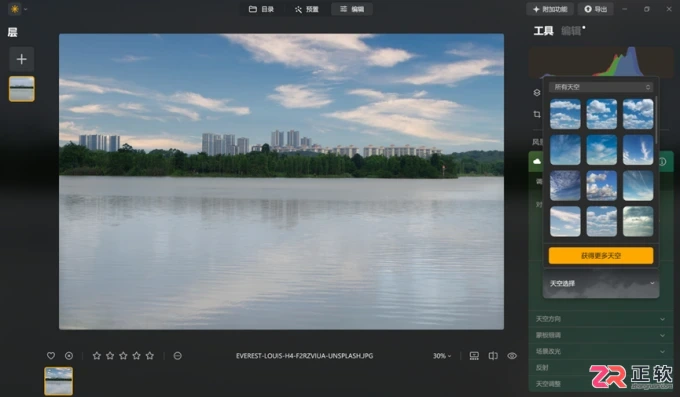Select the fourth row left sky preset

(565, 221)
